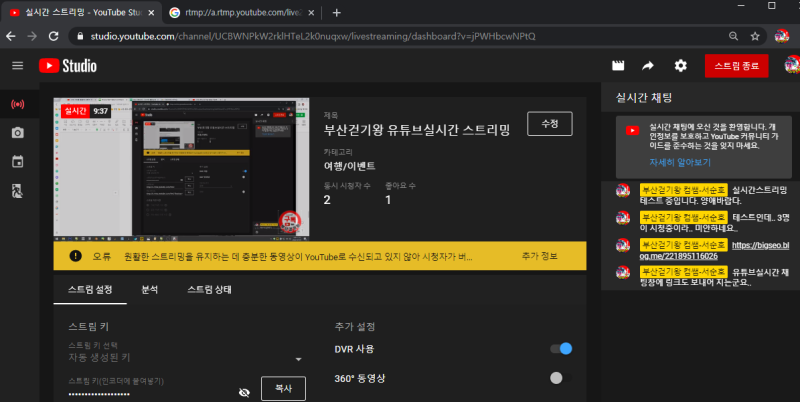Image resolution: width=800 pixels, height=402 pixels.
Task: Click the 추가 설정 section heading
Action: [x=355, y=326]
